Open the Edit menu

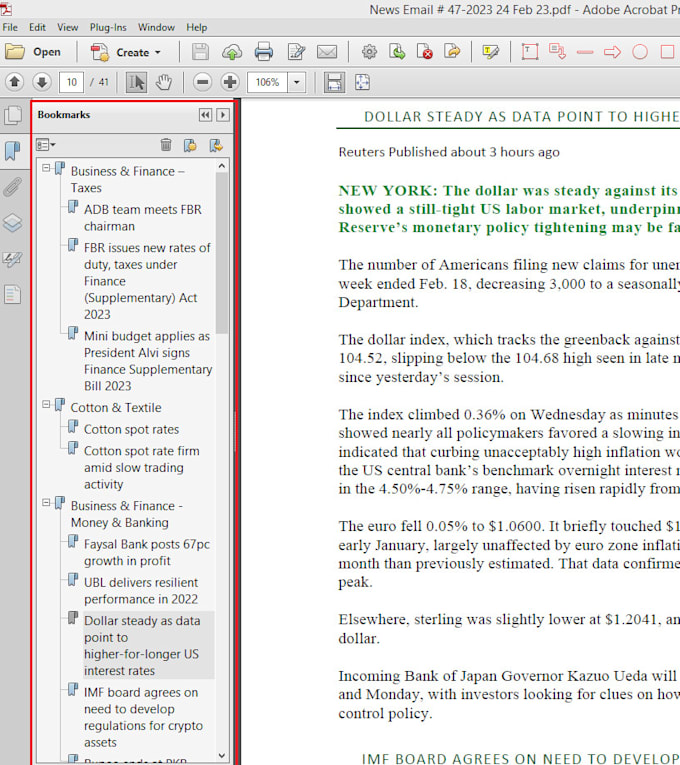37,27
